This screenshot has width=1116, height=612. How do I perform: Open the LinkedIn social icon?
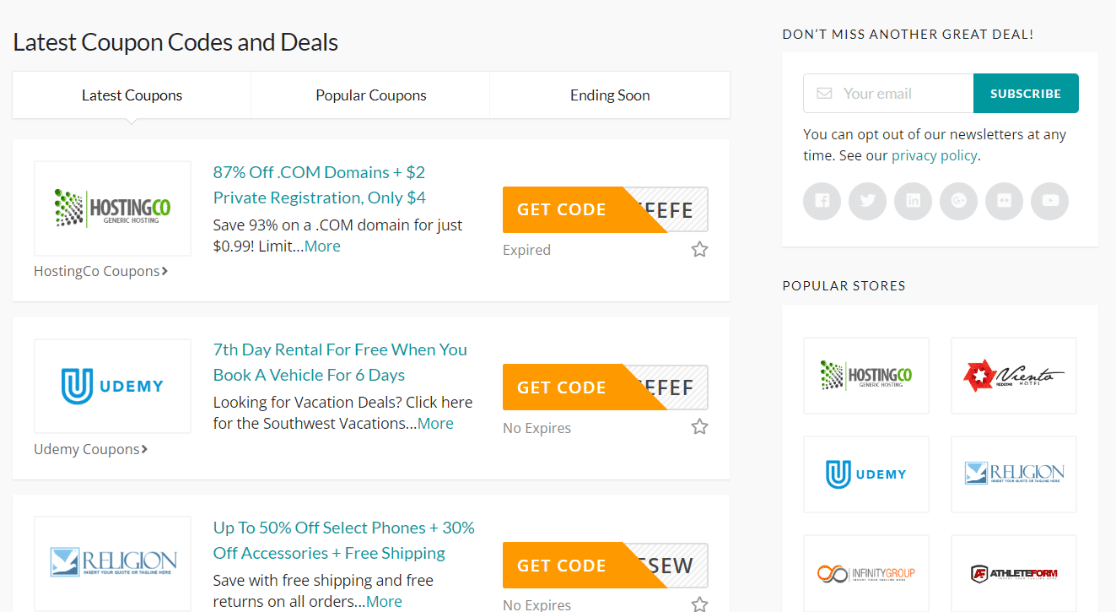(913, 201)
